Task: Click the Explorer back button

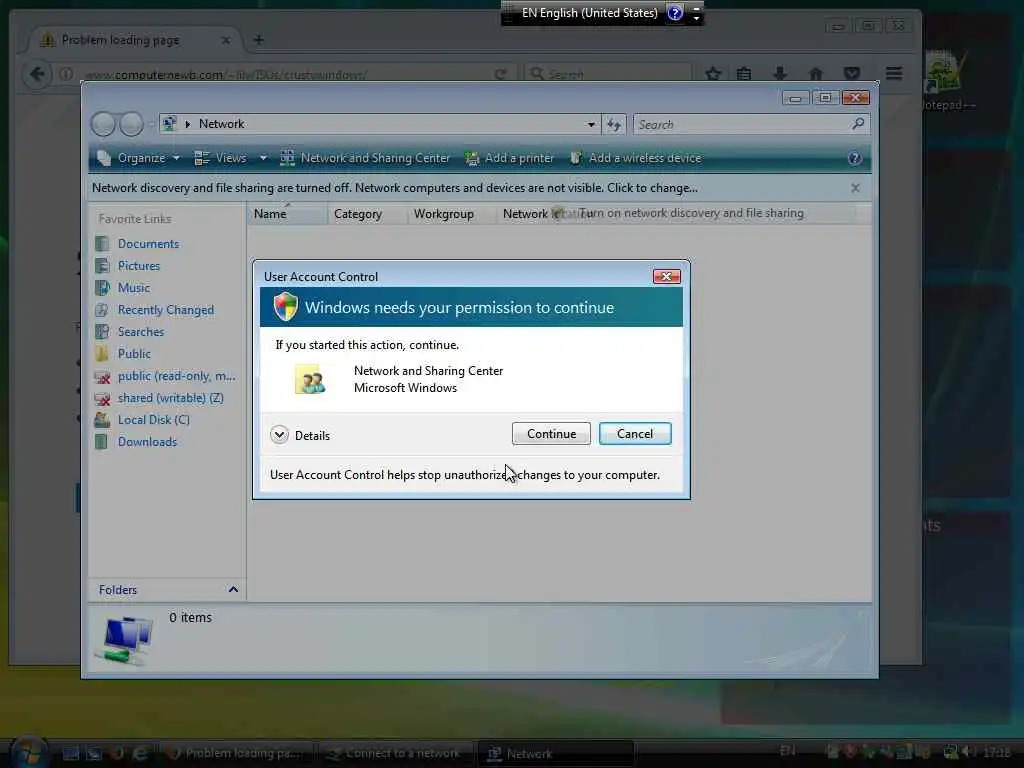Action: click(103, 124)
